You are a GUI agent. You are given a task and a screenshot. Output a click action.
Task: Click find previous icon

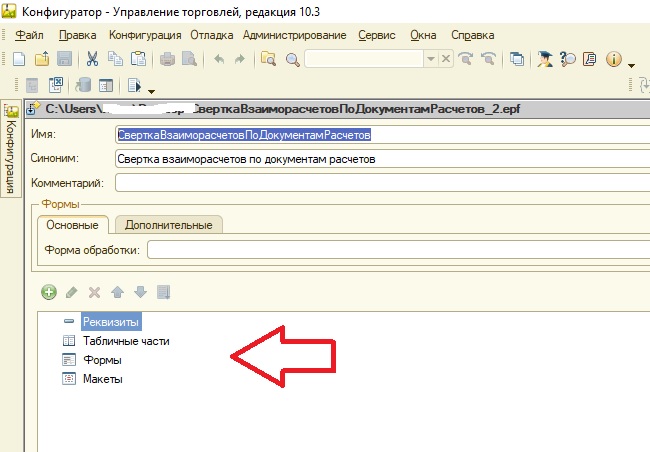pos(489,59)
